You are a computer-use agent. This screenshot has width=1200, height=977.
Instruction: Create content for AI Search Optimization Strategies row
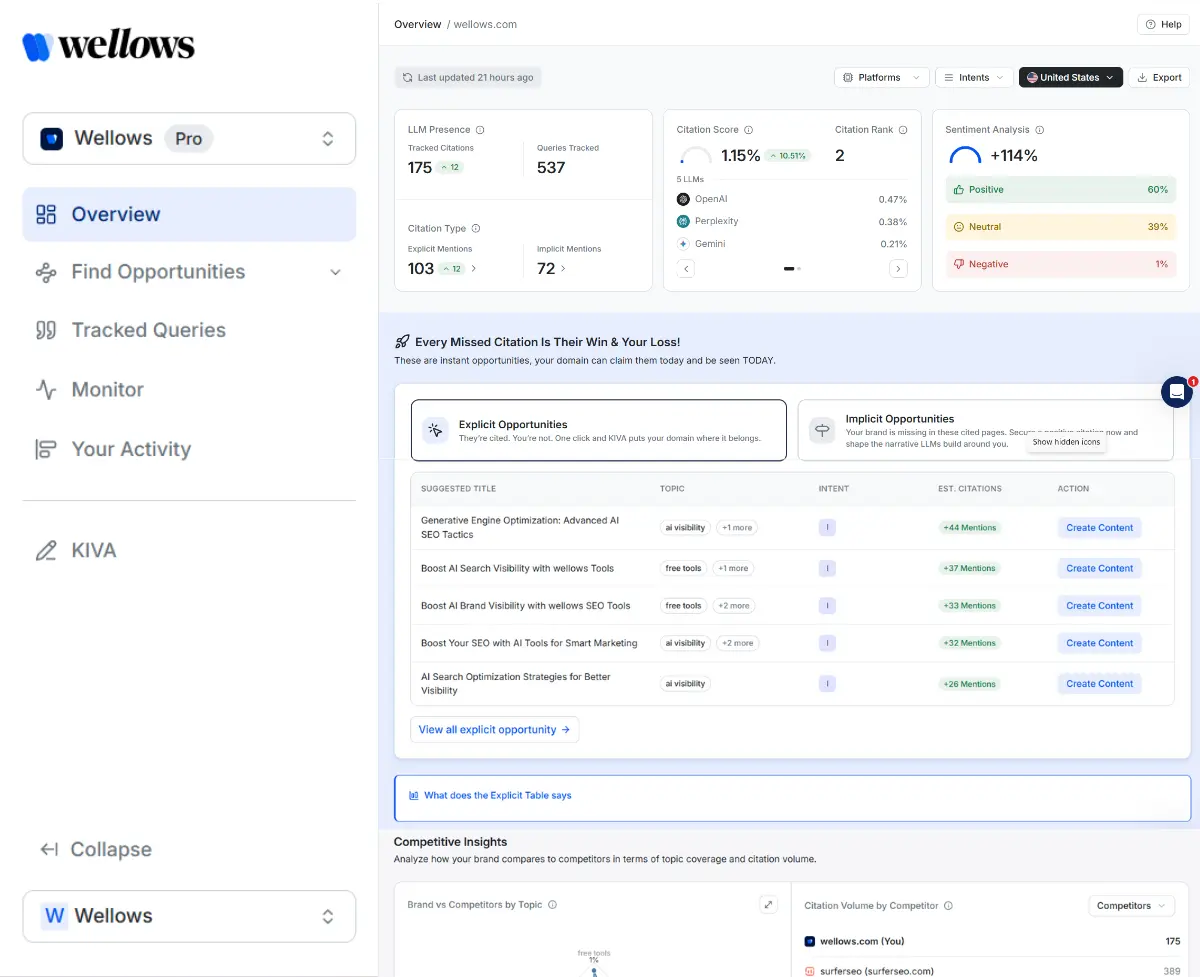pyautogui.click(x=1100, y=684)
